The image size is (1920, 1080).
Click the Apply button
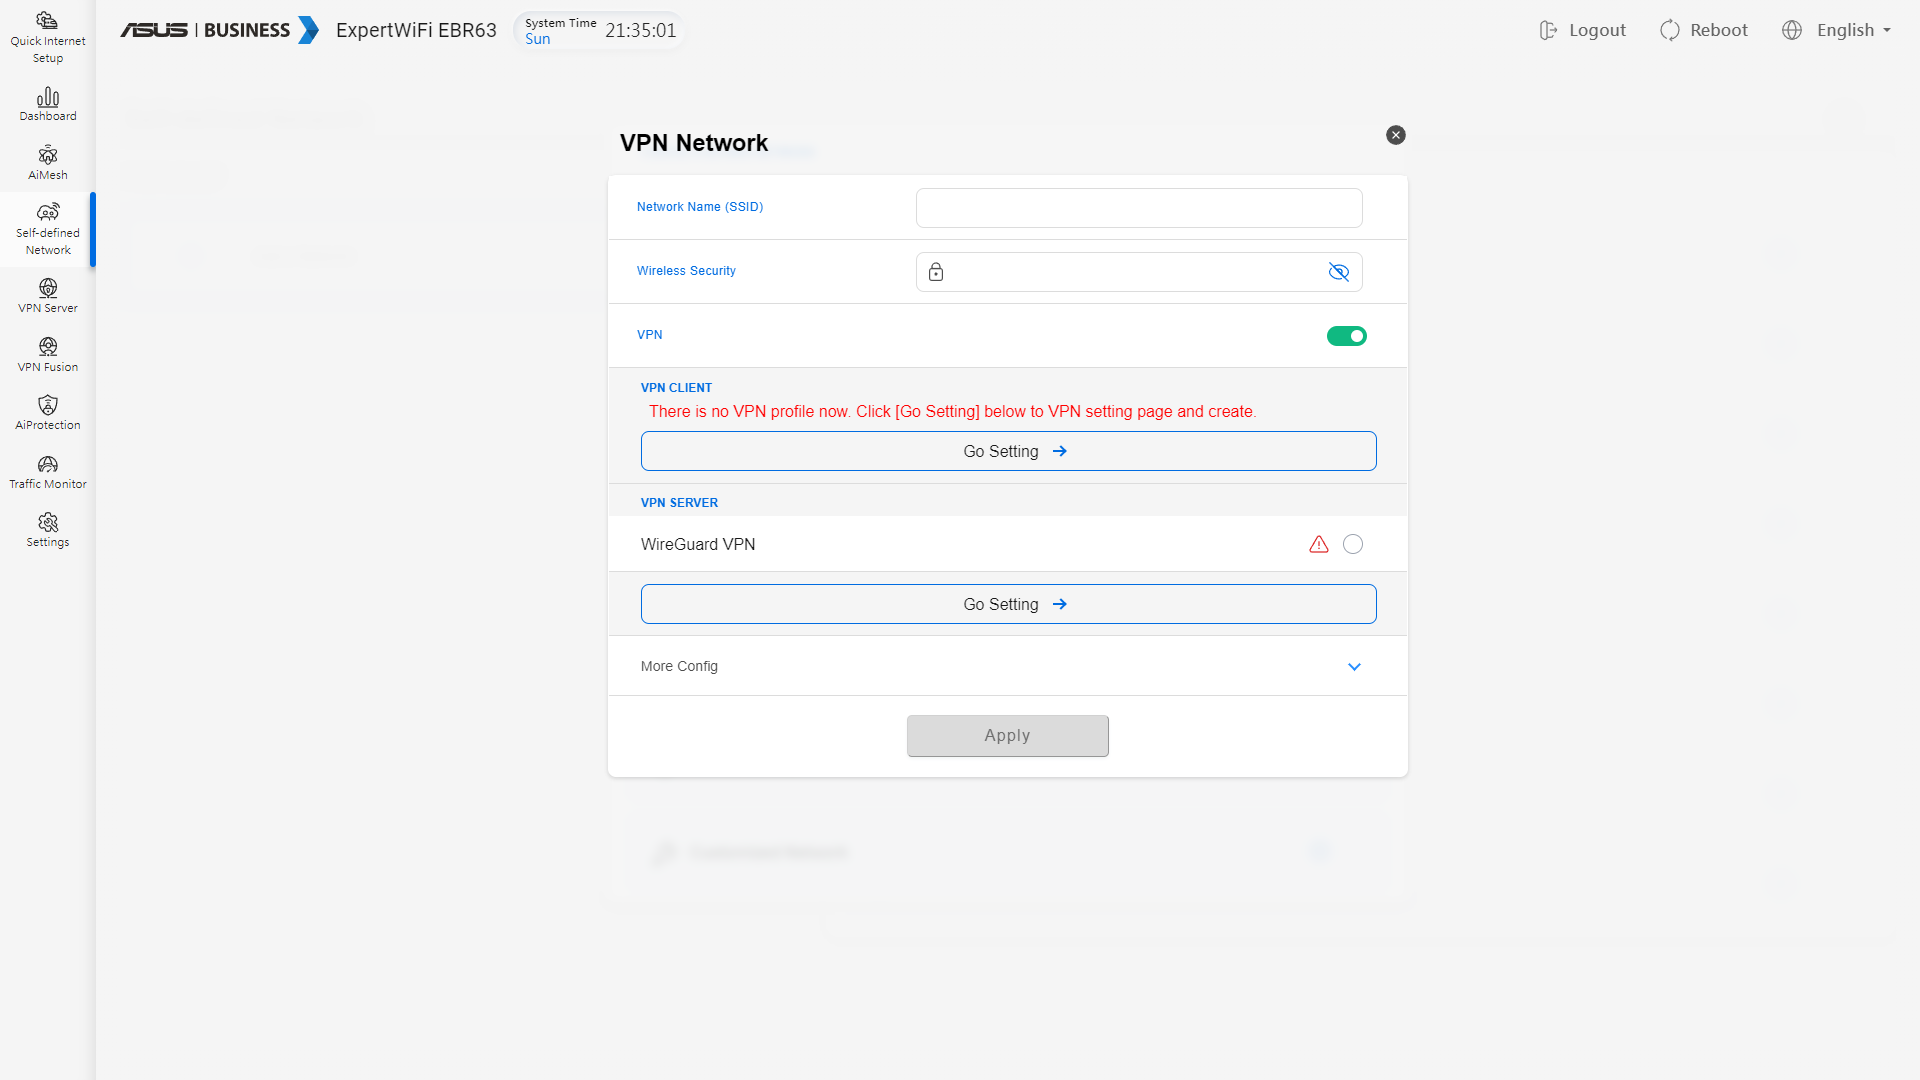pyautogui.click(x=1007, y=736)
